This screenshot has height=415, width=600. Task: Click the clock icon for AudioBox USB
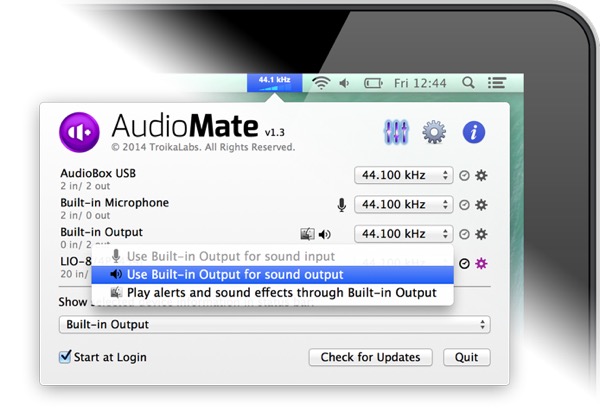[464, 176]
